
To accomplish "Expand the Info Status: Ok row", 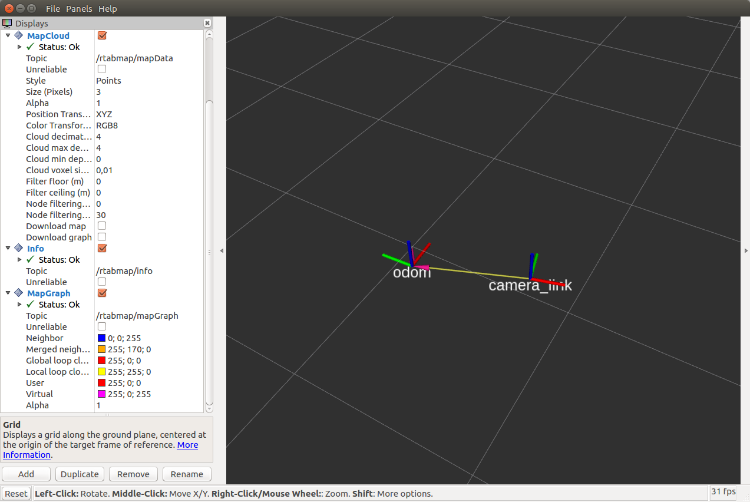I will pos(19,260).
